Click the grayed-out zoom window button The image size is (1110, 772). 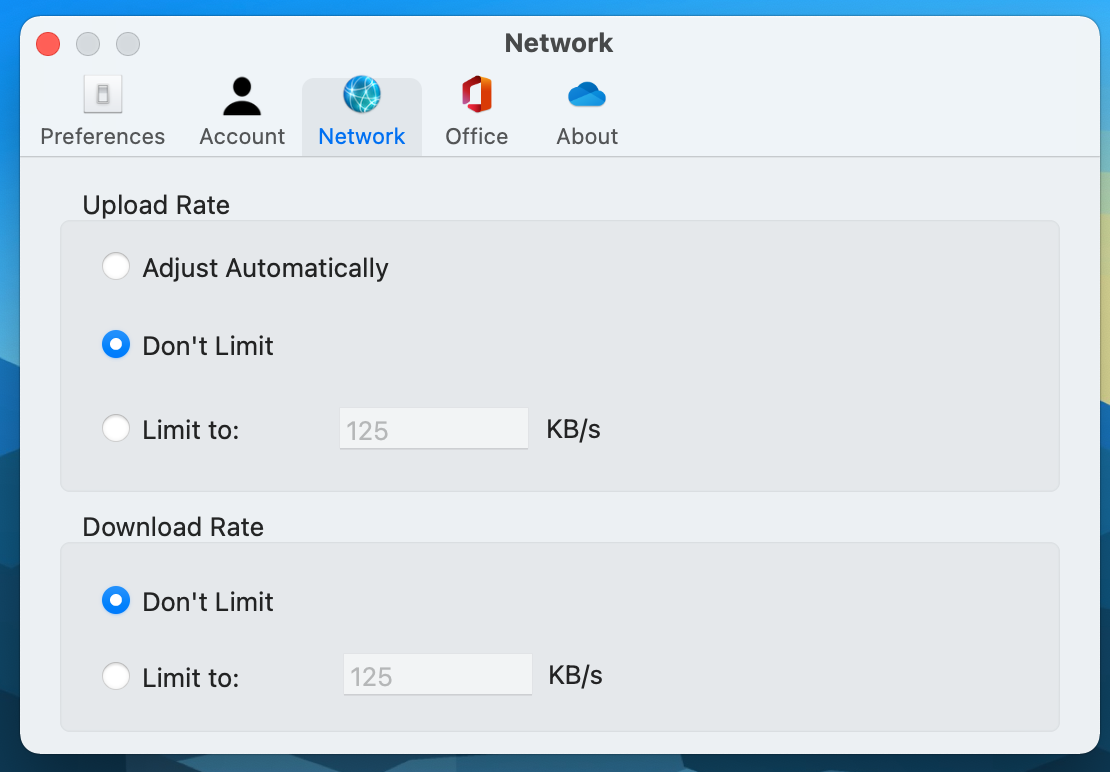128,44
